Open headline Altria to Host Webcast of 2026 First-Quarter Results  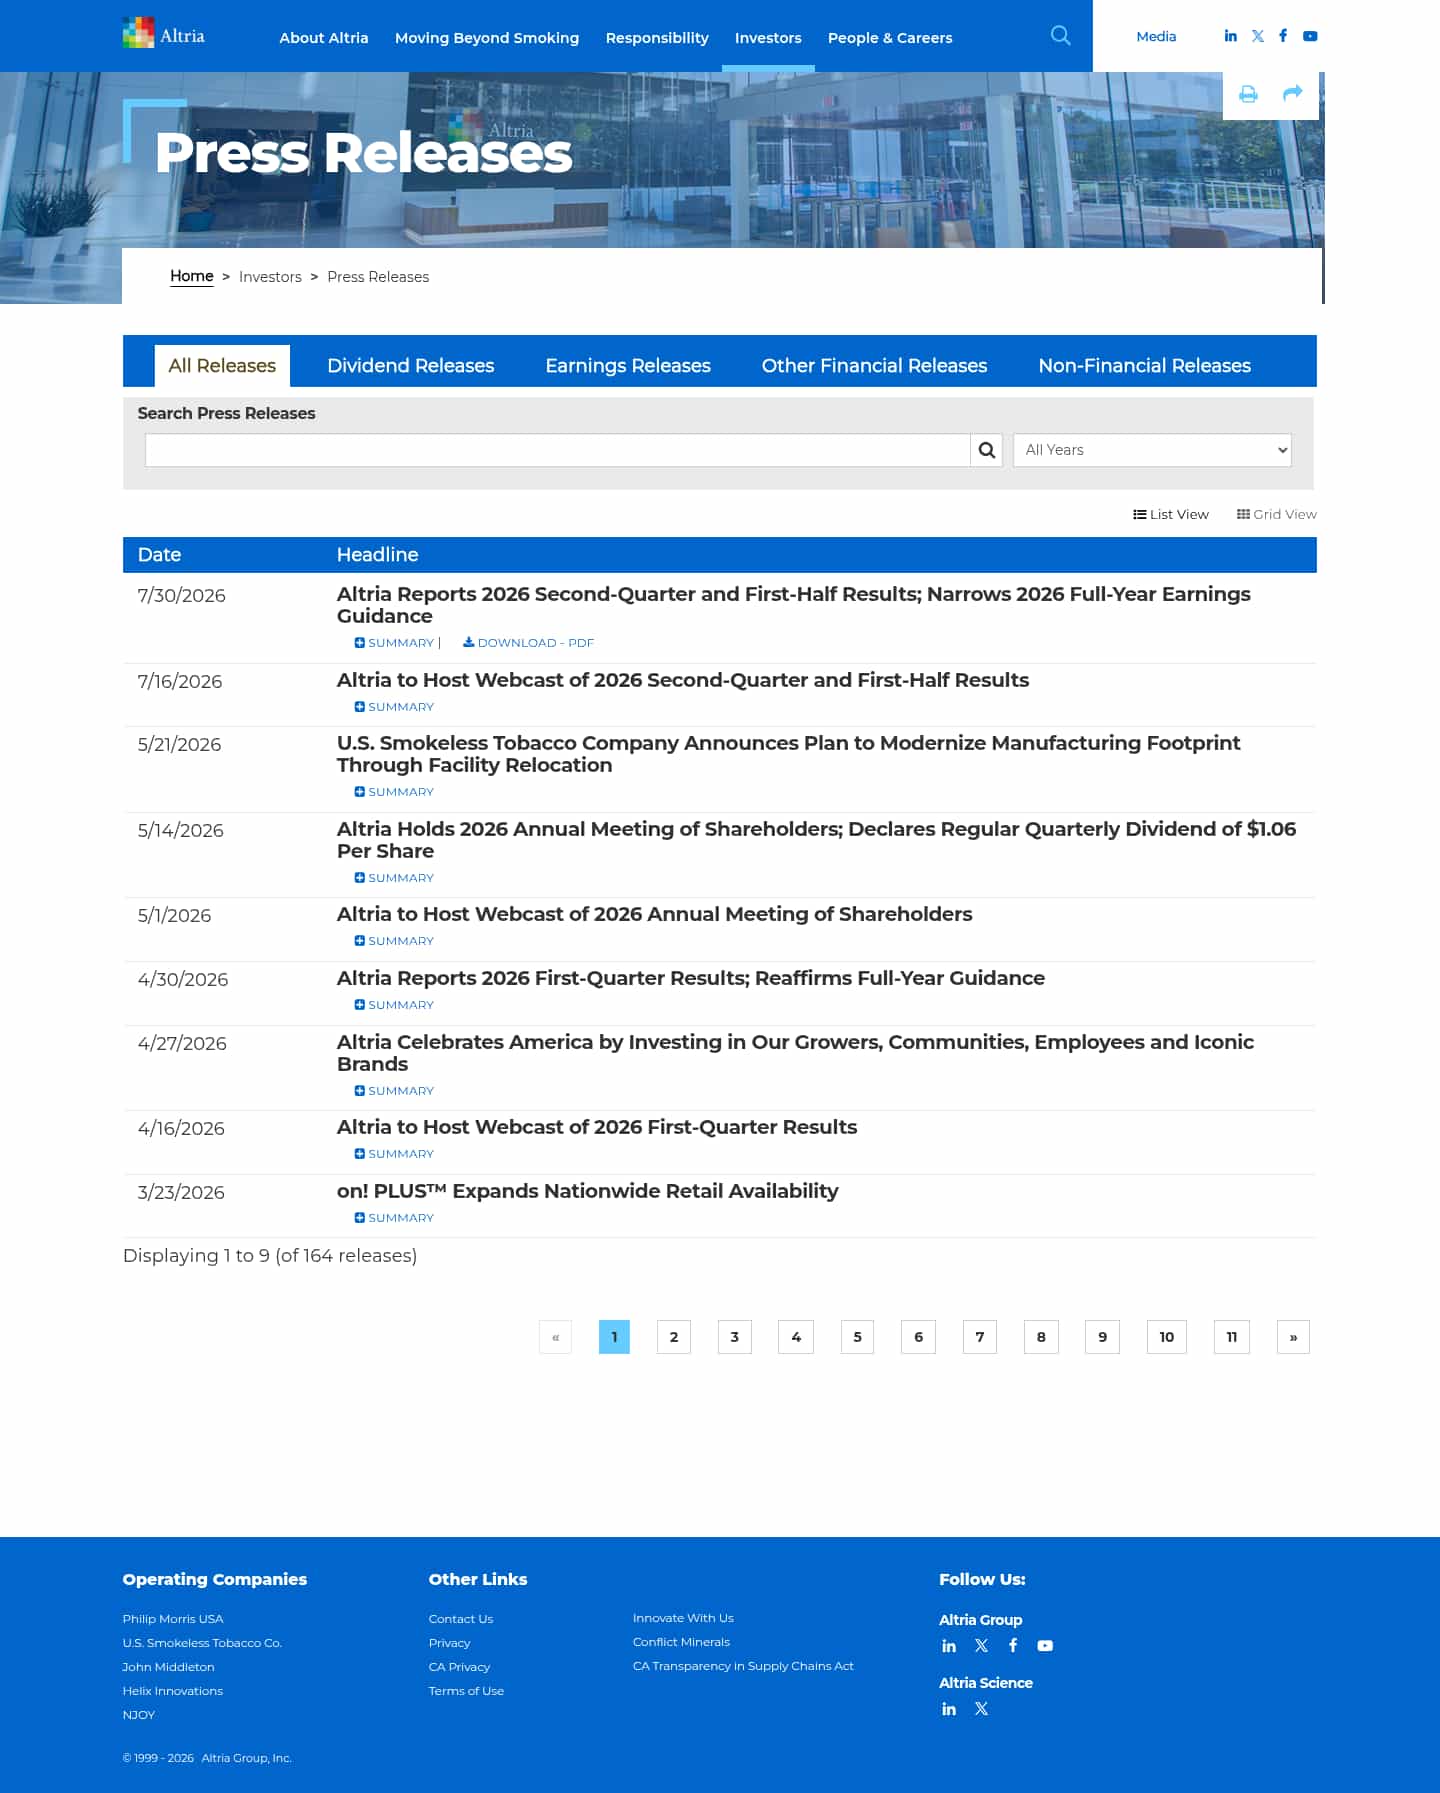(597, 1127)
